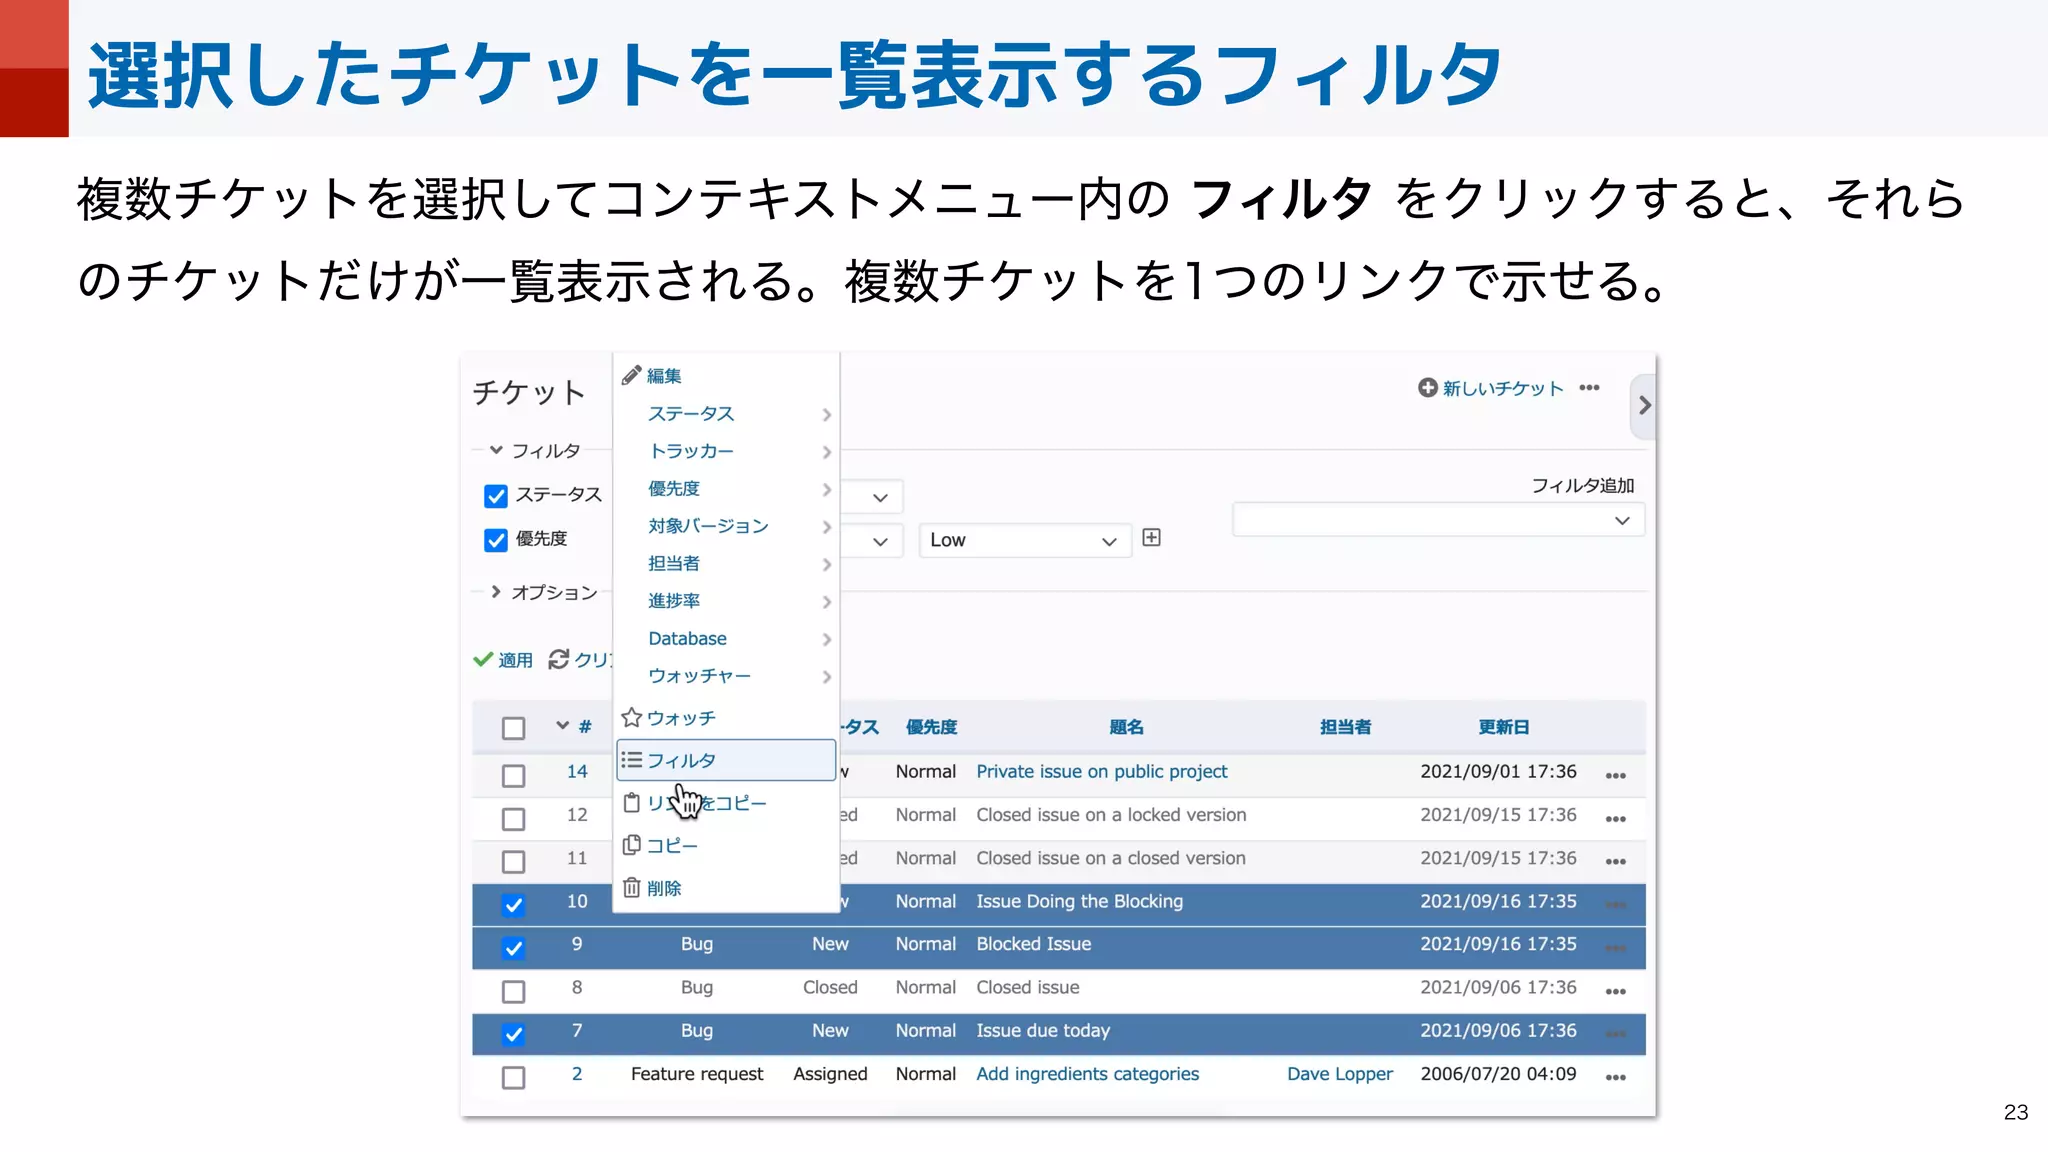Open ticket number 2 link

[x=577, y=1073]
